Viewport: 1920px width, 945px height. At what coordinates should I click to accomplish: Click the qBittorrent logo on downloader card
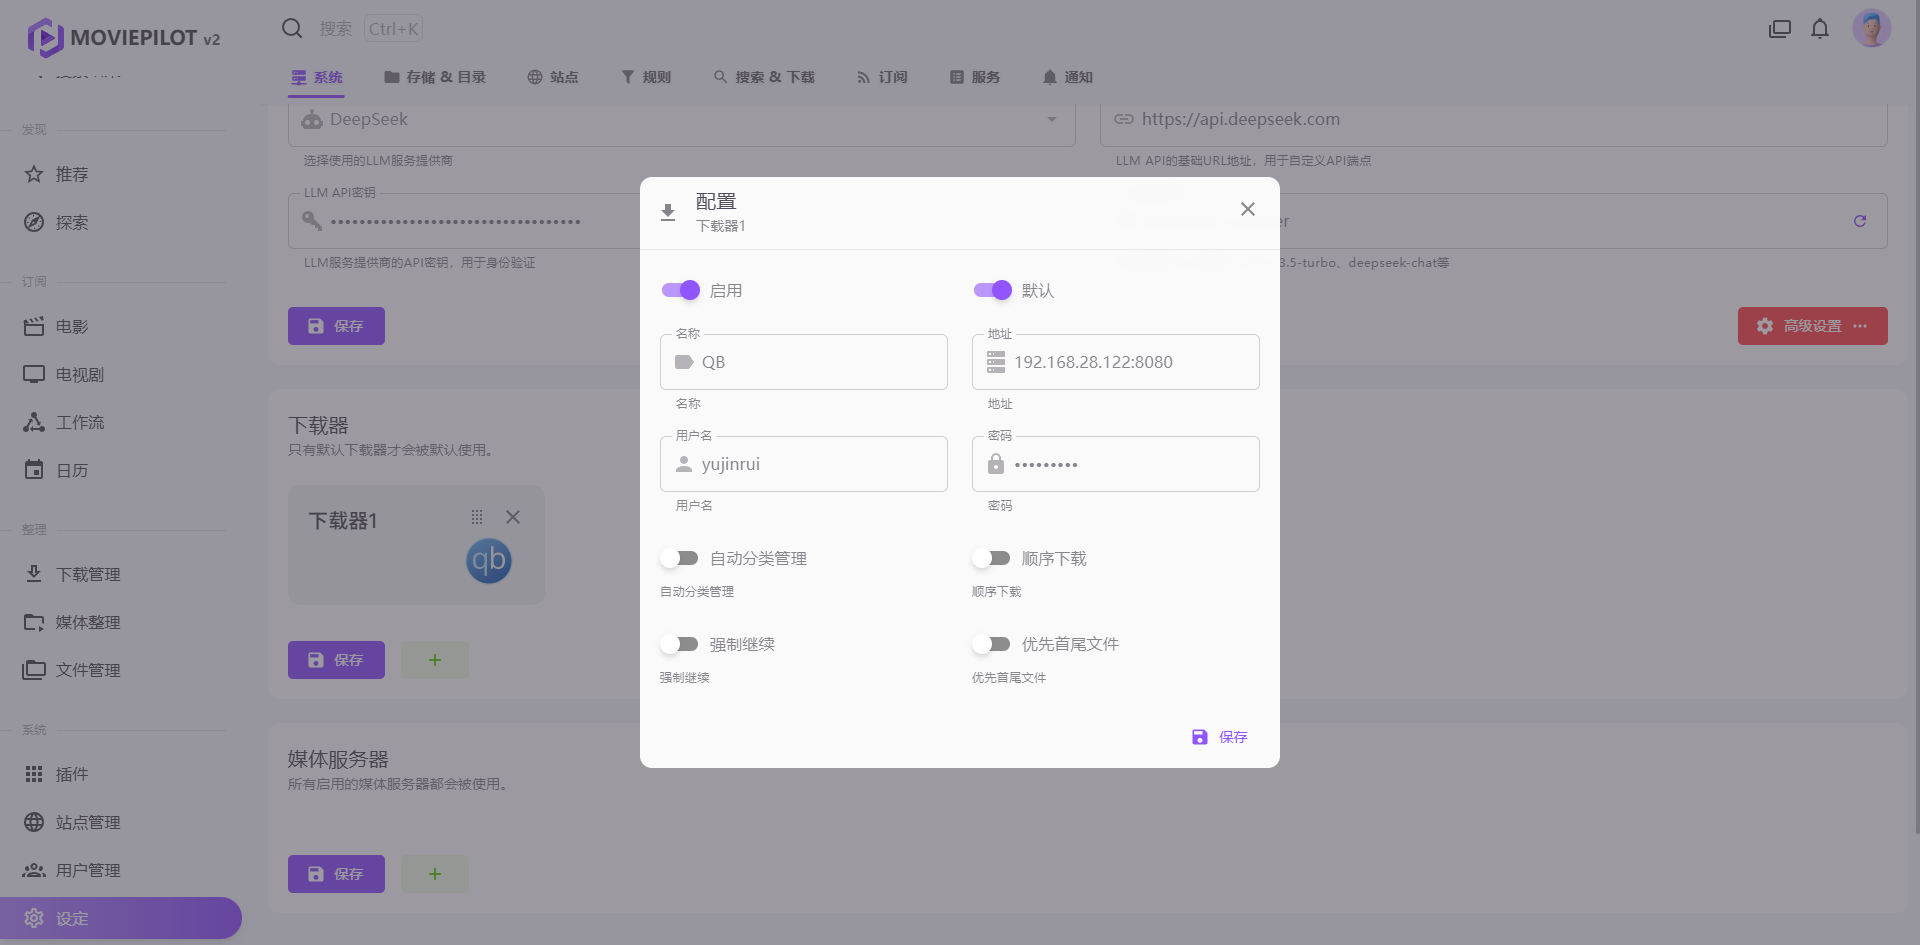488,561
